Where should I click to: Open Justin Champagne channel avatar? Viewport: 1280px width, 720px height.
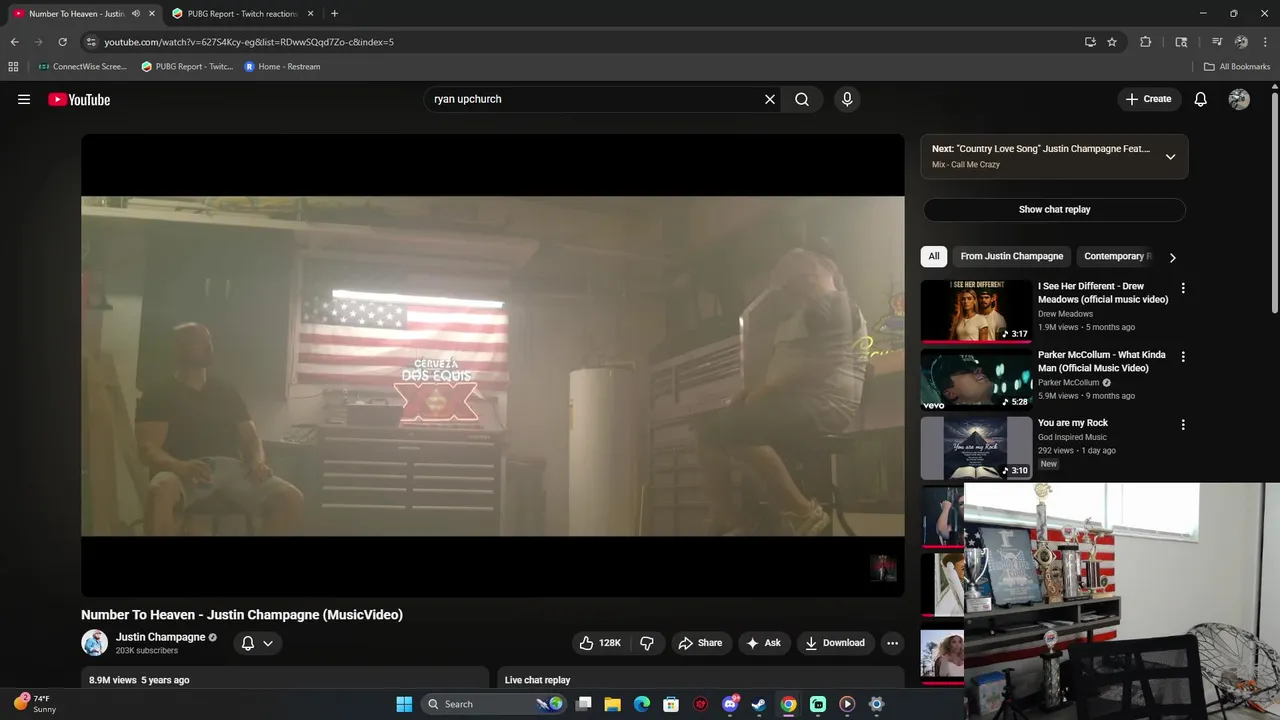94,643
